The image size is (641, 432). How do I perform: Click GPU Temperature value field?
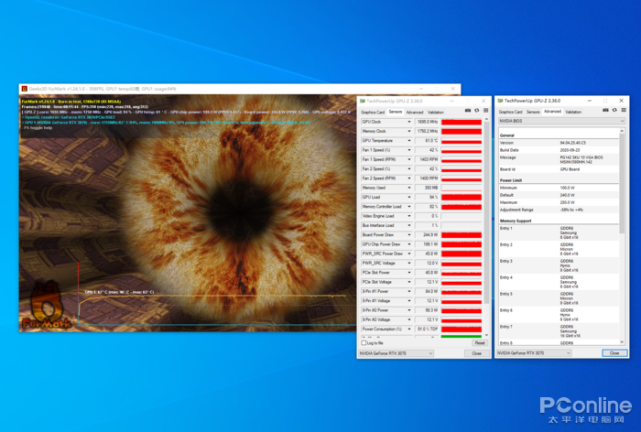(427, 141)
